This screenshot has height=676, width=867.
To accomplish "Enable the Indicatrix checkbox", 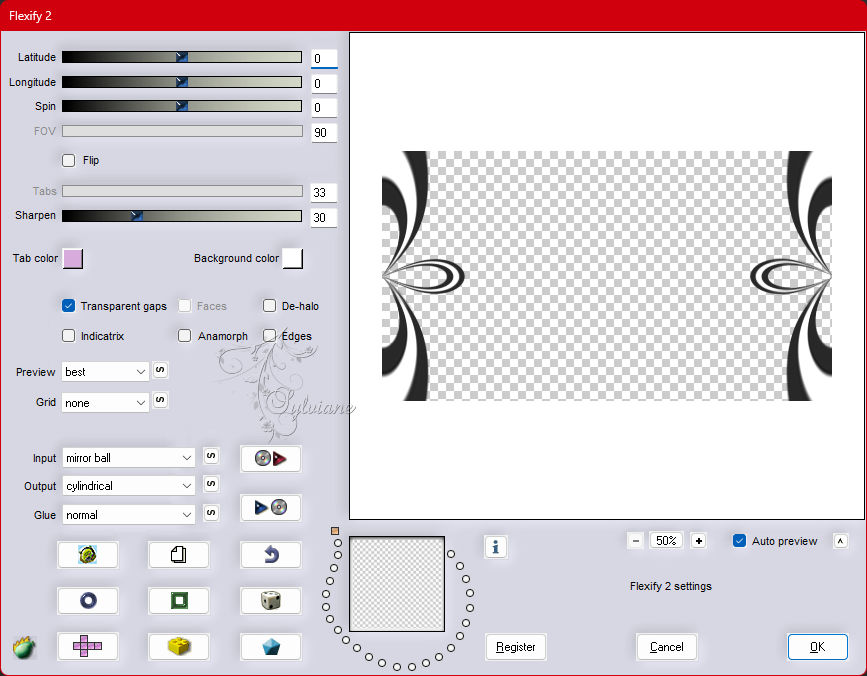I will [69, 336].
